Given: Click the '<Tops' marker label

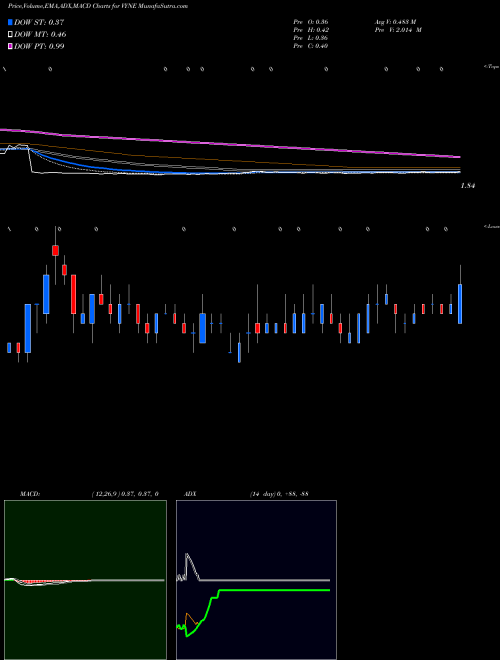Looking at the screenshot, I should point(491,67).
